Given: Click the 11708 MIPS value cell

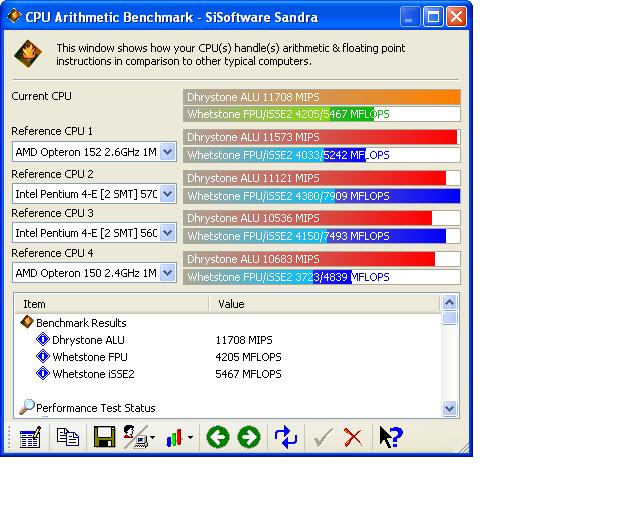Looking at the screenshot, I should click(x=244, y=340).
